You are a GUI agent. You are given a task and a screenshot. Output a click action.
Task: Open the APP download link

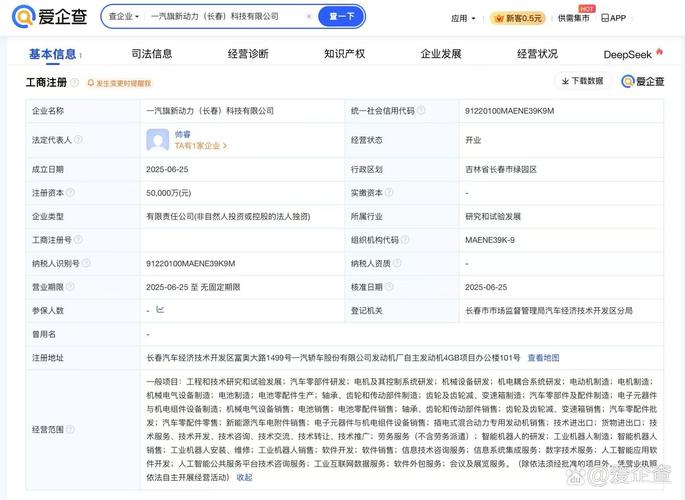pyautogui.click(x=613, y=18)
